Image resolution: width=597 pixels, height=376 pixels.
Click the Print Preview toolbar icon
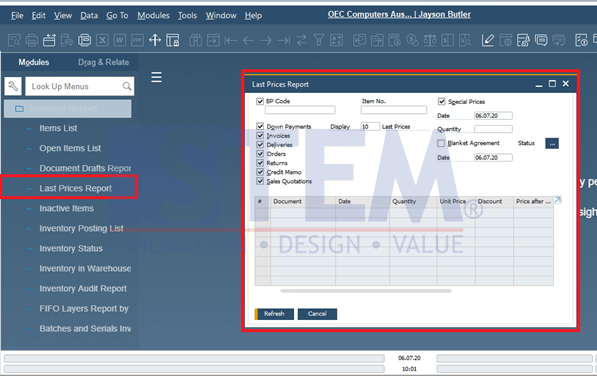tap(14, 40)
